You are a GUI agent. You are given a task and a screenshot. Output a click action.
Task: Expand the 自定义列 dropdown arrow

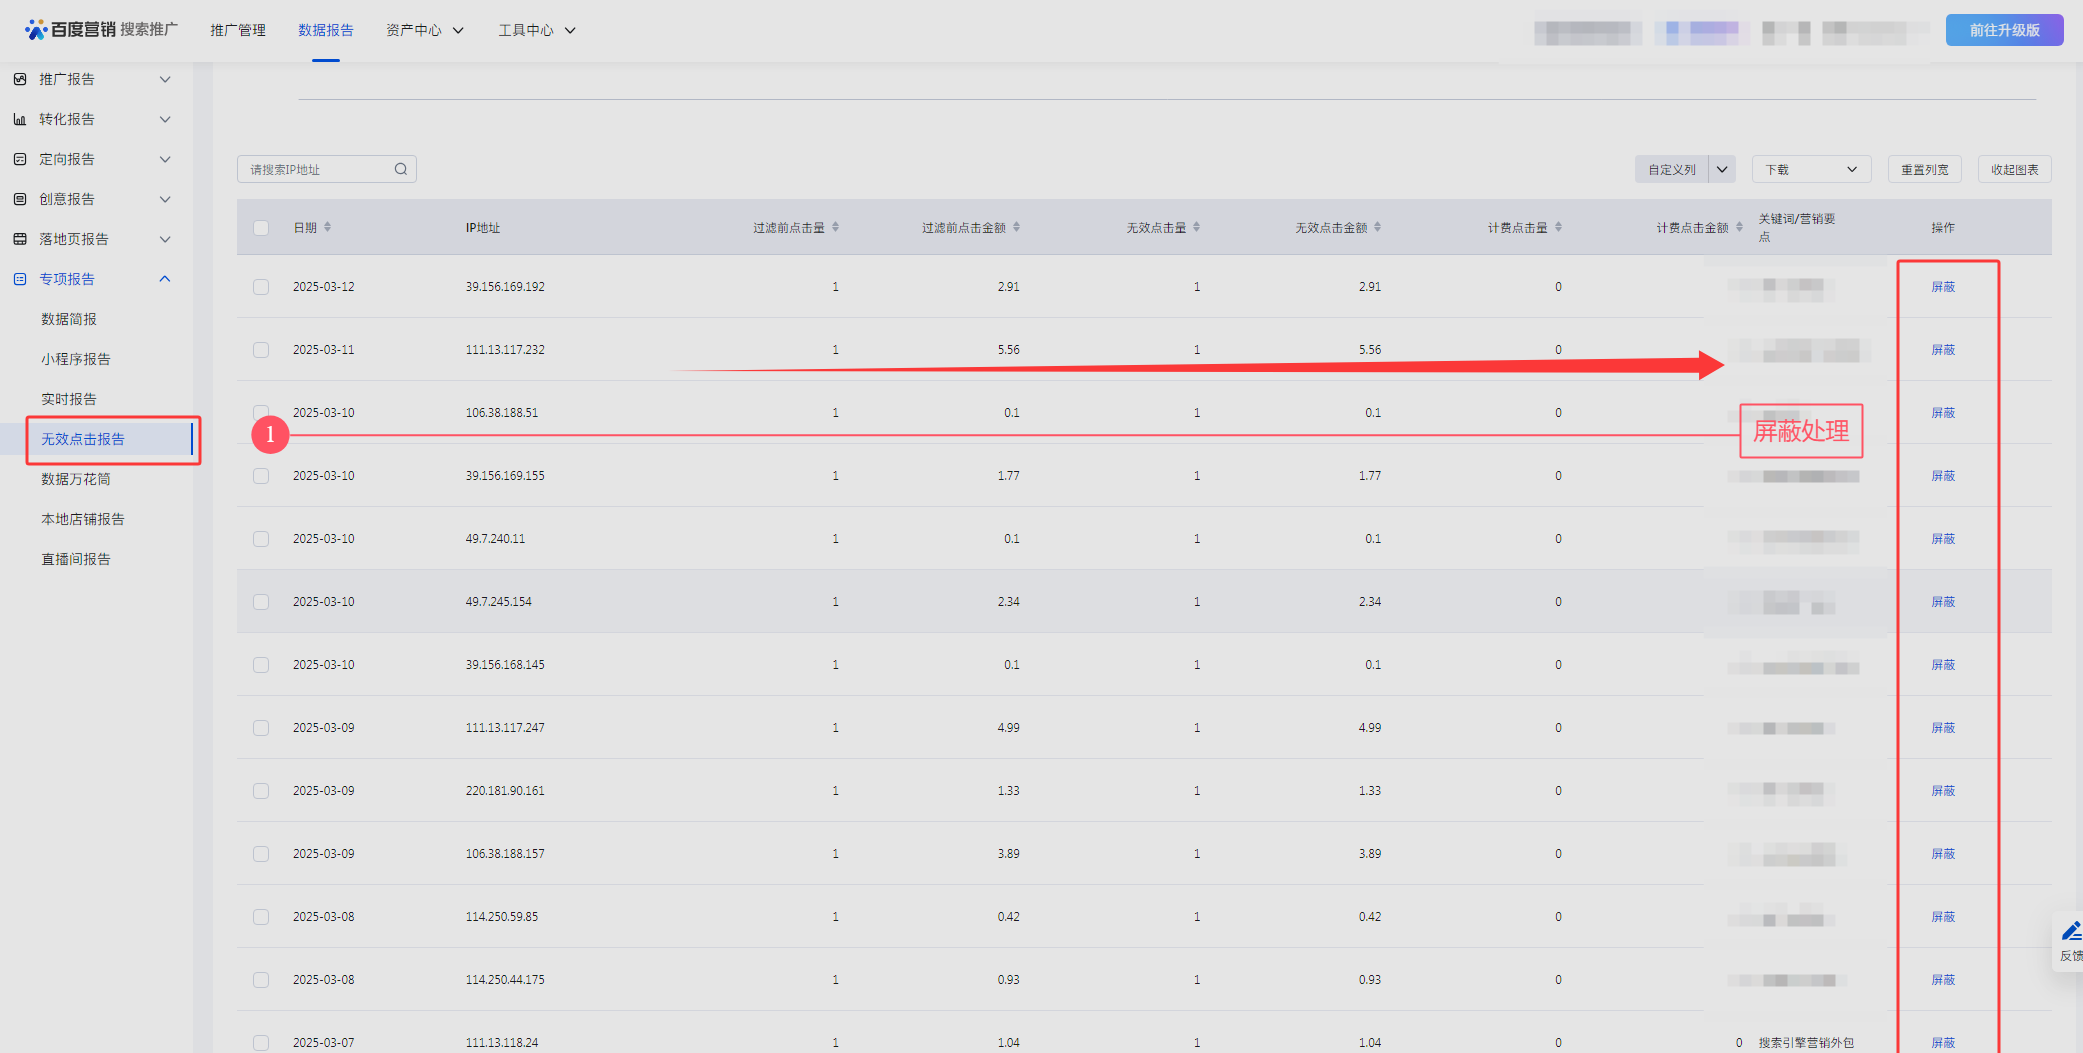(1722, 169)
